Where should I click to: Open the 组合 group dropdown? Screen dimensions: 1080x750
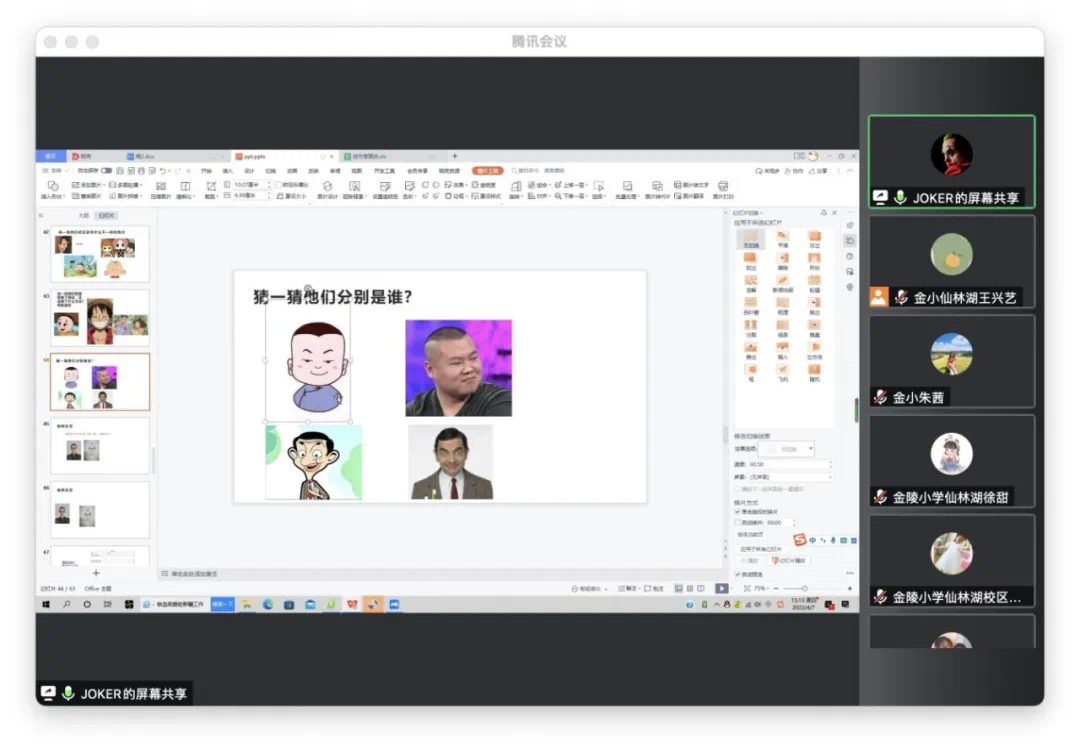click(x=540, y=185)
